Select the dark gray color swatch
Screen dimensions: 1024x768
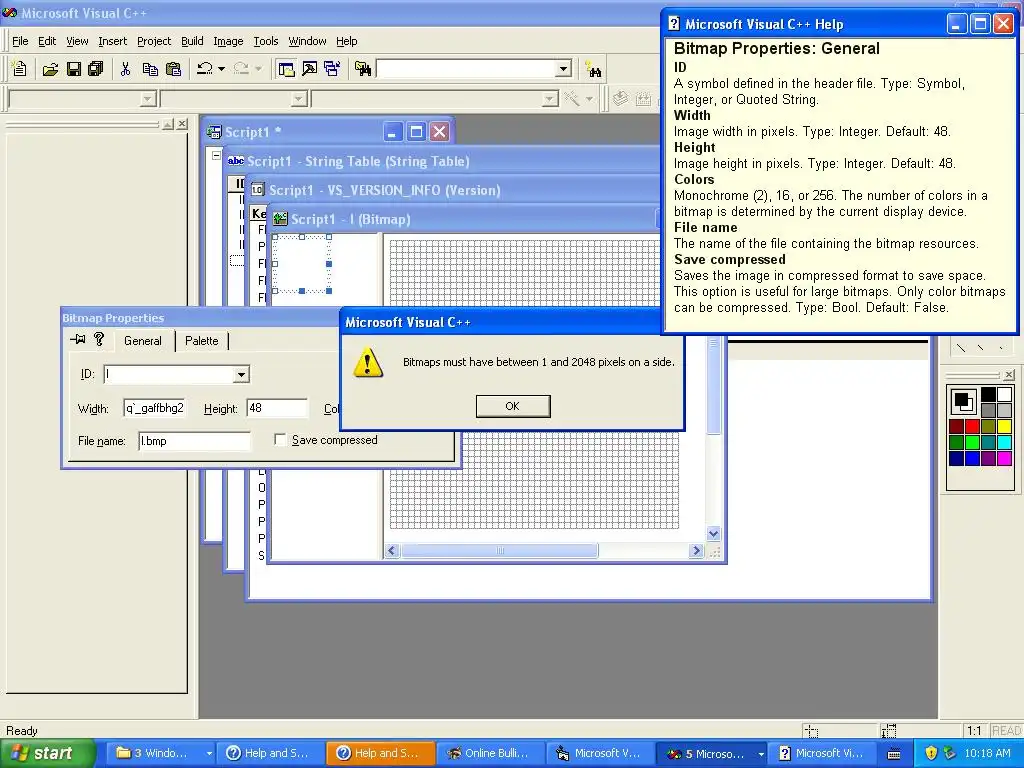pos(988,410)
